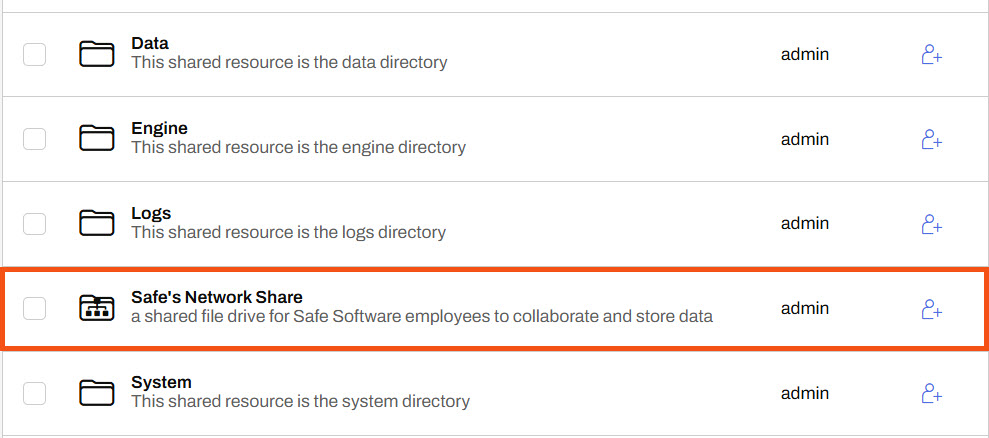Check the Logs resource checkbox
The width and height of the screenshot is (989, 438).
(35, 223)
